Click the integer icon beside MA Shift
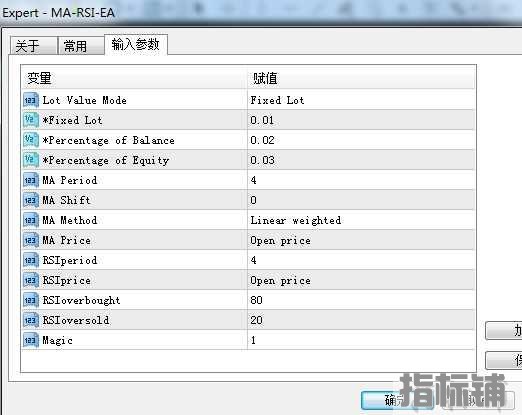The width and height of the screenshot is (522, 415). click(x=31, y=200)
